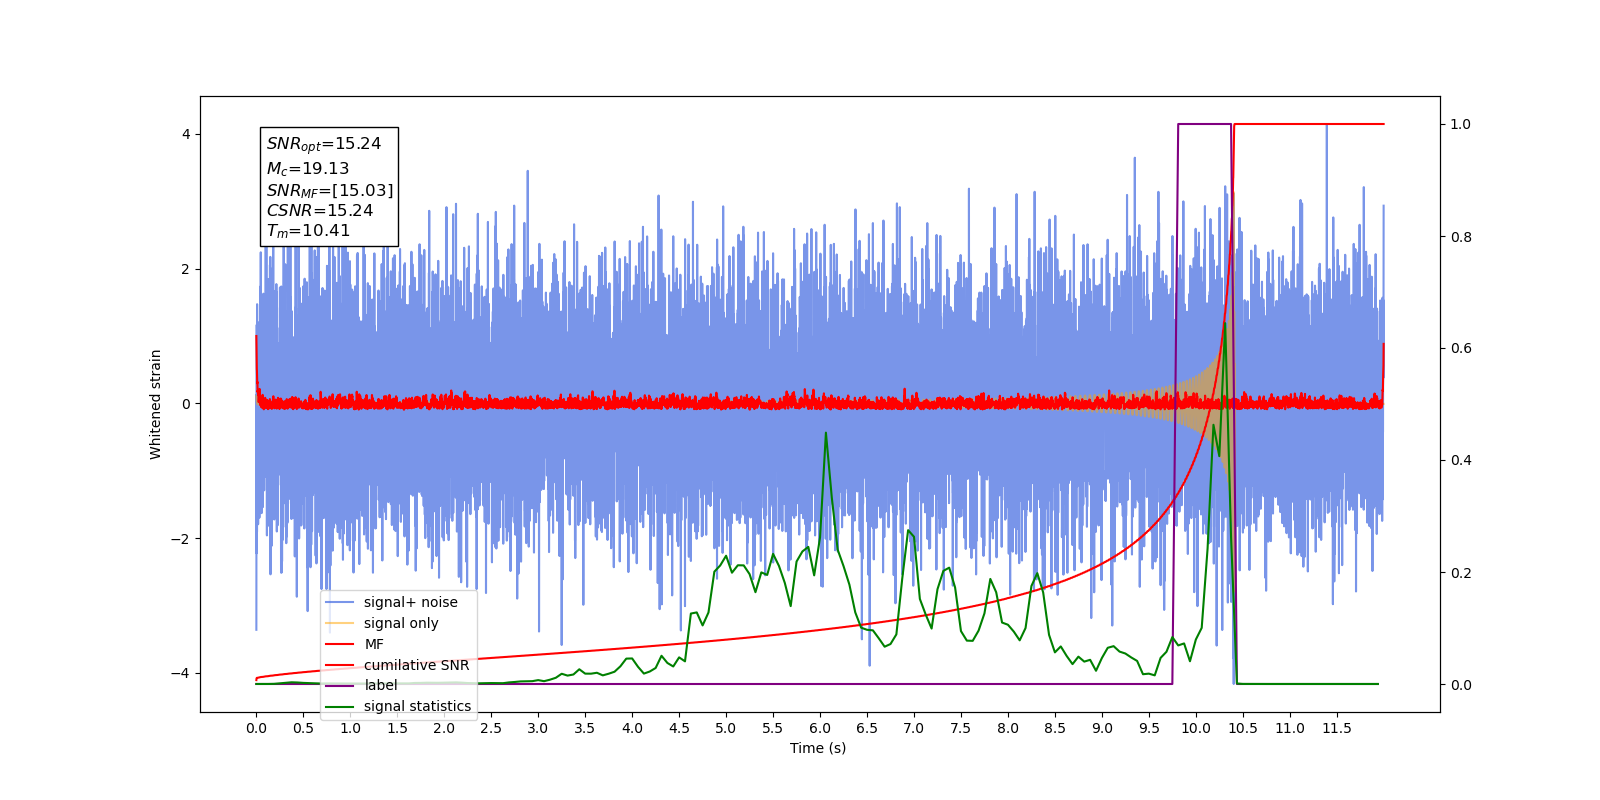The width and height of the screenshot is (1600, 800).
Task: Click the x-axis tick label 5.5
Action: coord(773,728)
